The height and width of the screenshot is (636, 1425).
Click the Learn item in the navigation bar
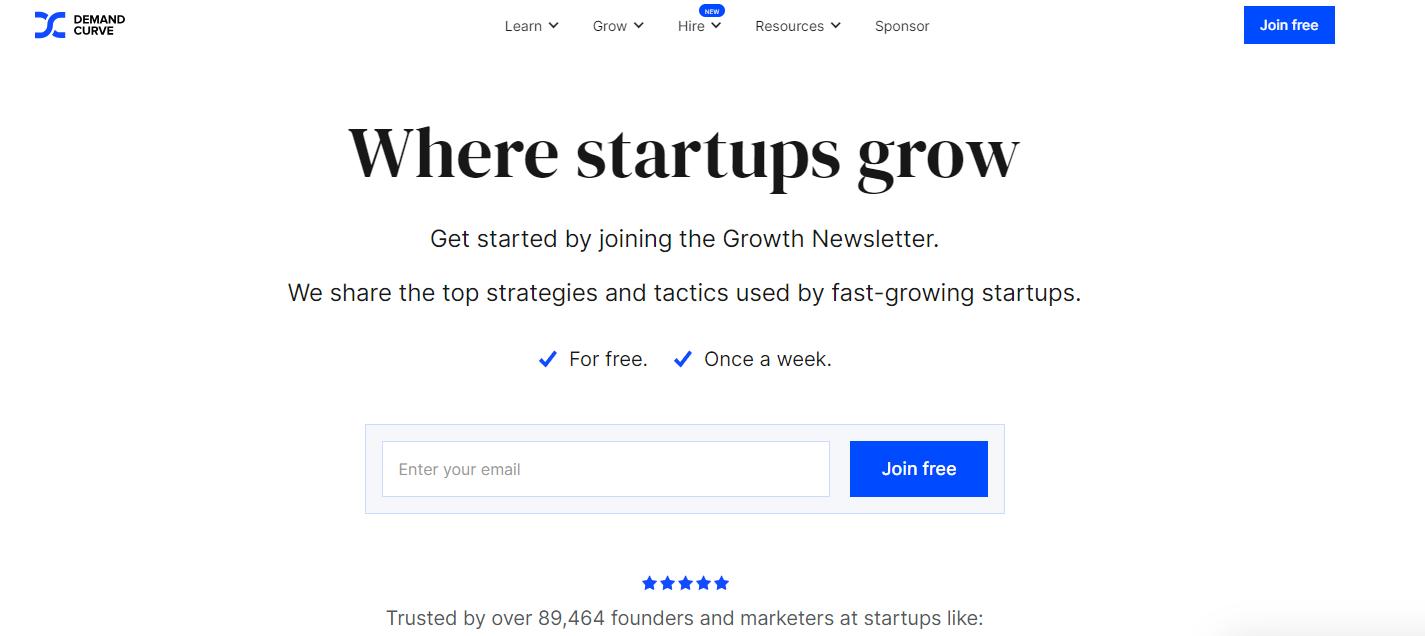point(524,25)
